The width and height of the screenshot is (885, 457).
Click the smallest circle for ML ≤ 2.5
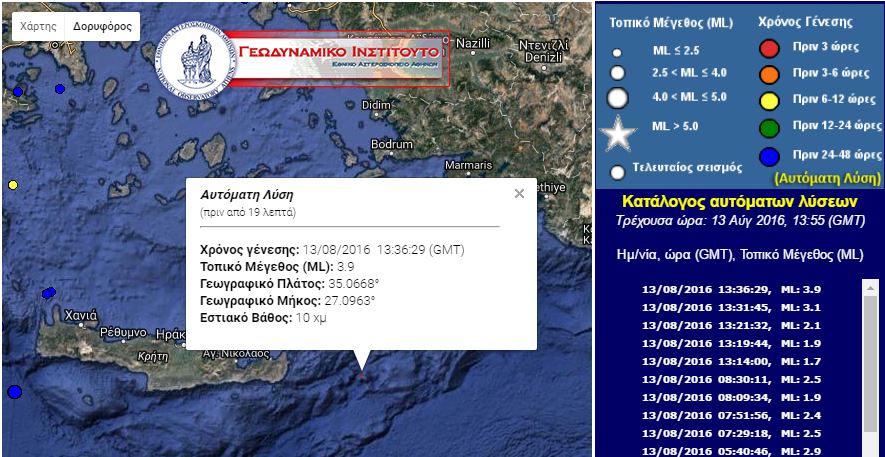coord(617,52)
